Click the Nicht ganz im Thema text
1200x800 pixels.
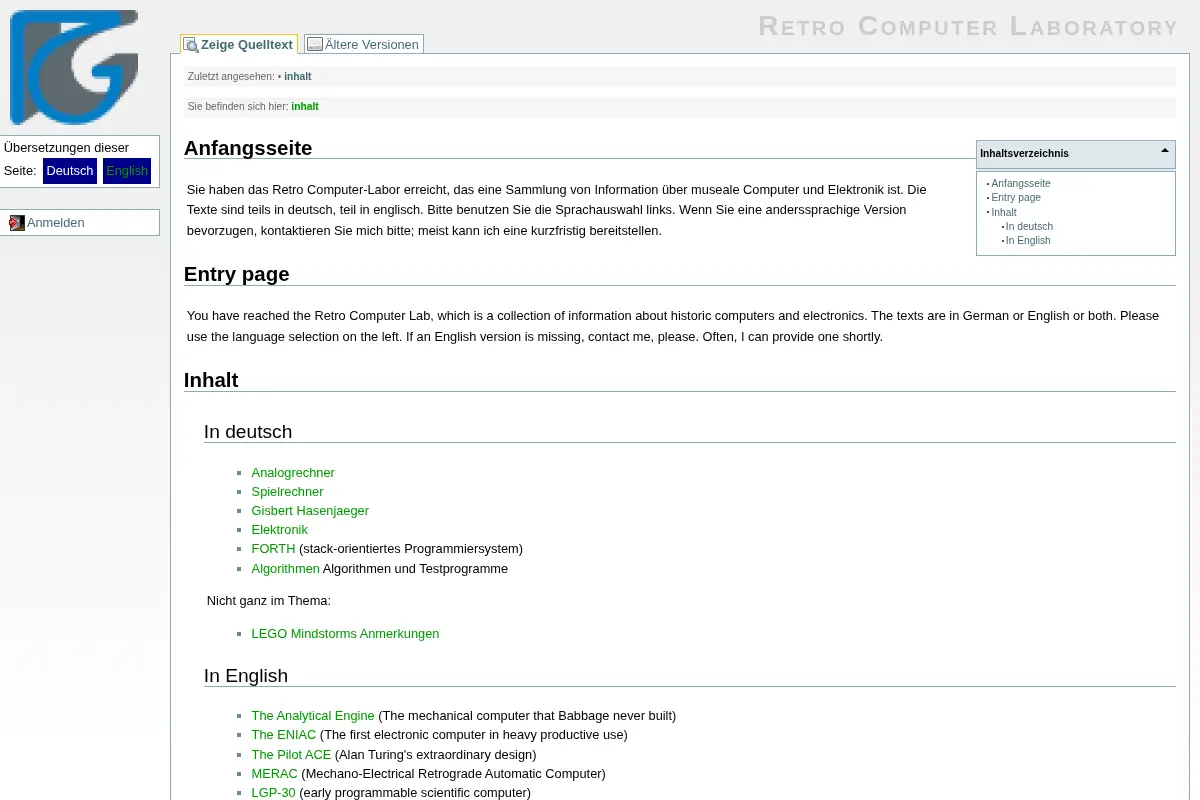pos(268,601)
